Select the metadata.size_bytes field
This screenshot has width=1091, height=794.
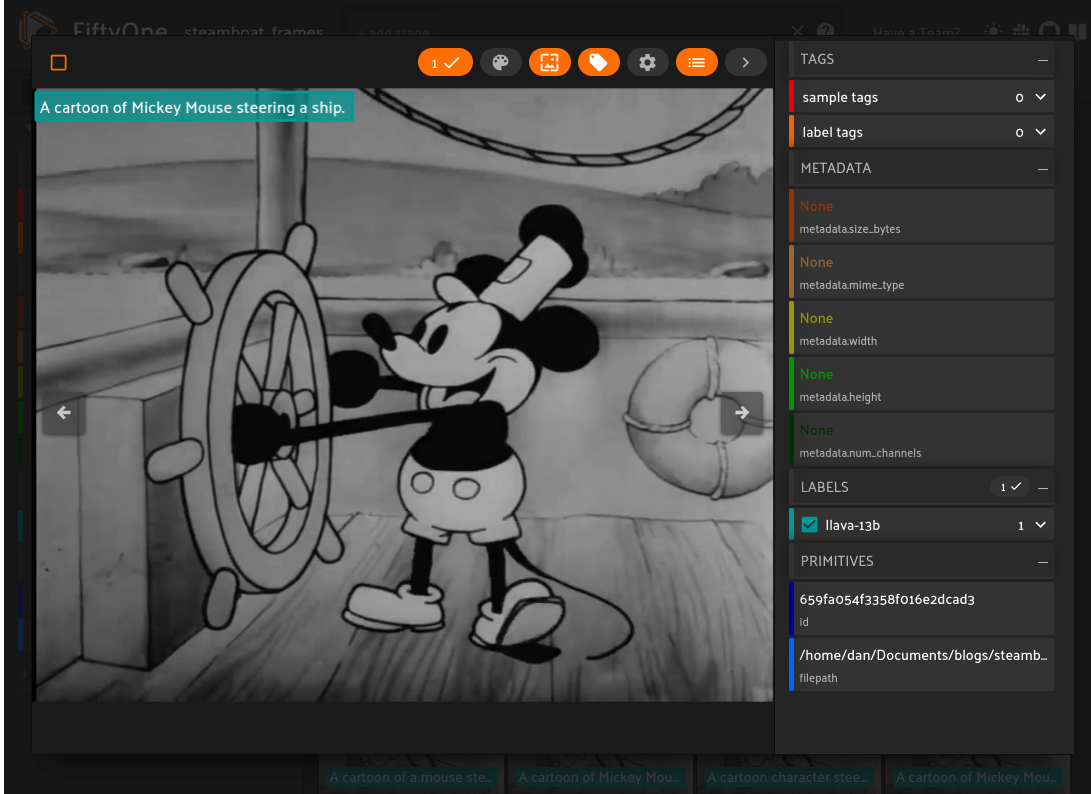[x=921, y=216]
